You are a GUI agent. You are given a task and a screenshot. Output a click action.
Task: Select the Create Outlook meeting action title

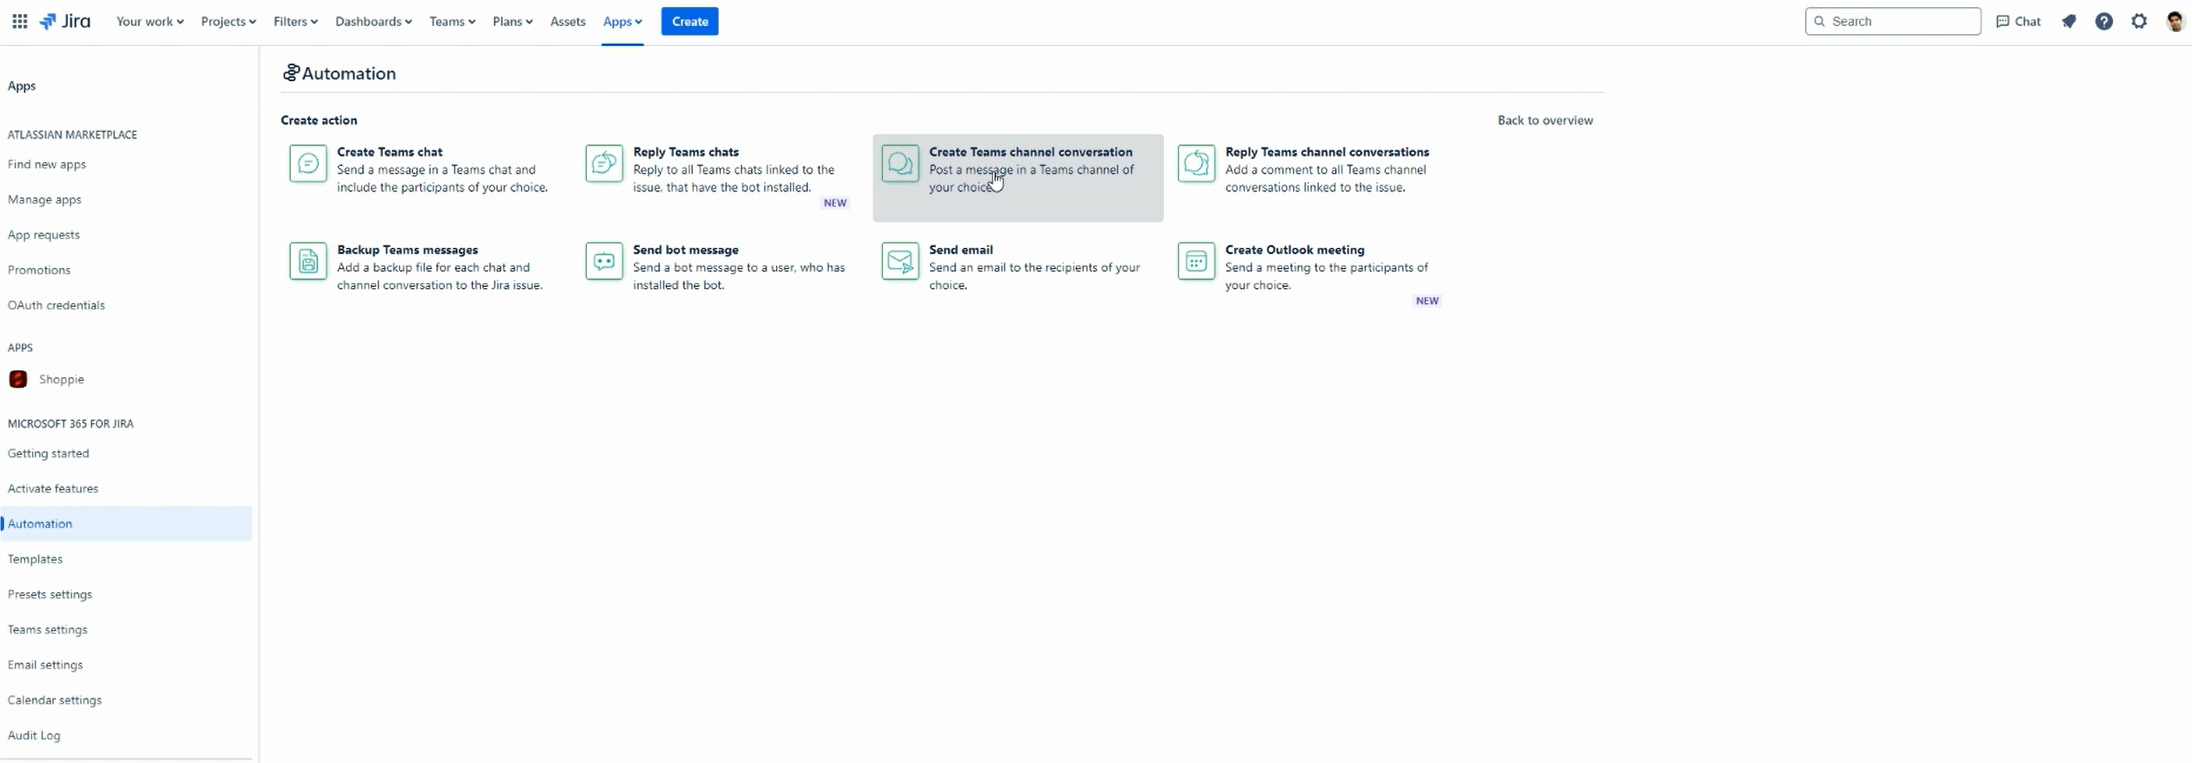click(1295, 250)
